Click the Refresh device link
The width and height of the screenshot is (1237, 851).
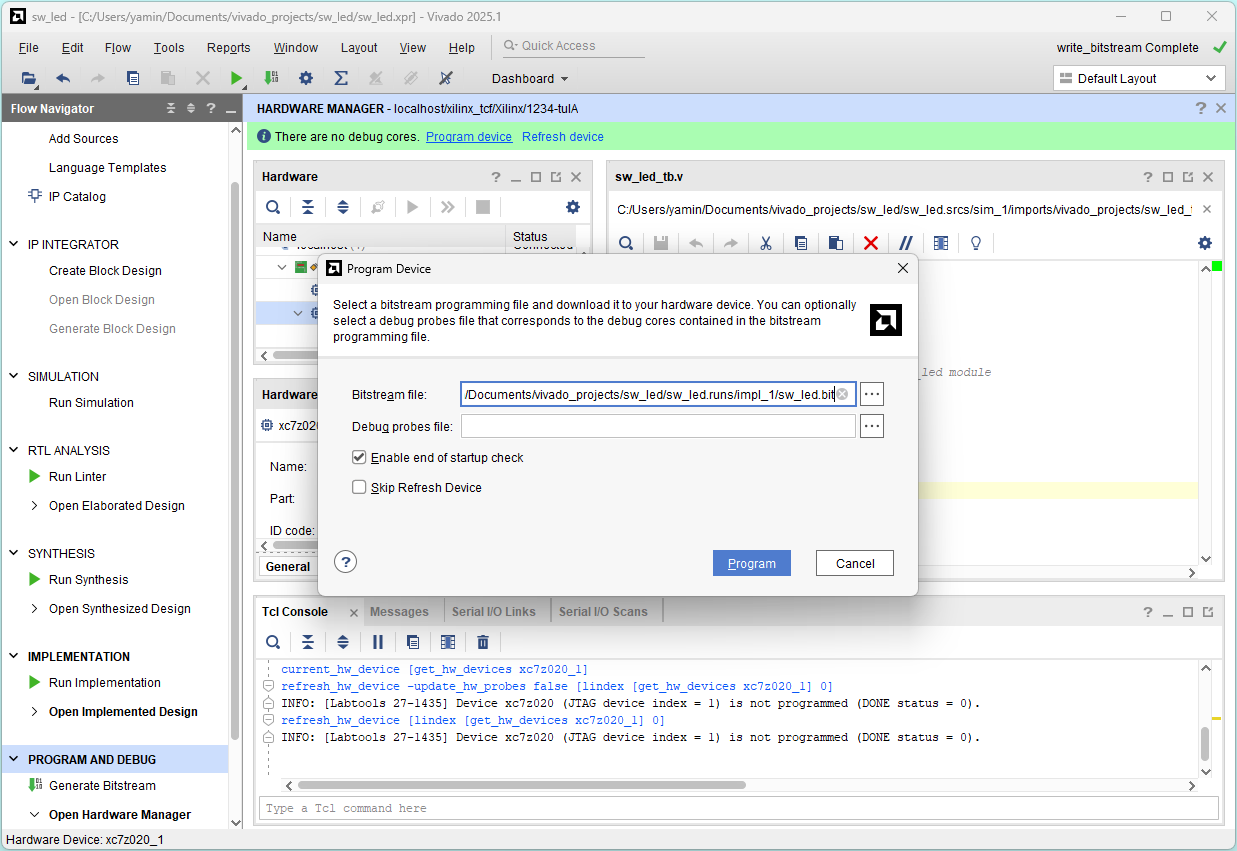pyautogui.click(x=562, y=137)
